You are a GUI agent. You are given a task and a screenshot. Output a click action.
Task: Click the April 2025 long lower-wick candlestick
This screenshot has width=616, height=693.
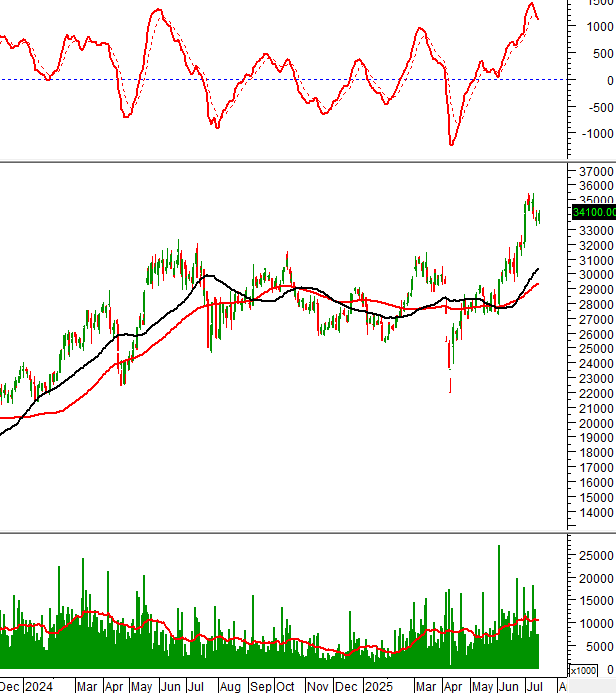point(449,378)
